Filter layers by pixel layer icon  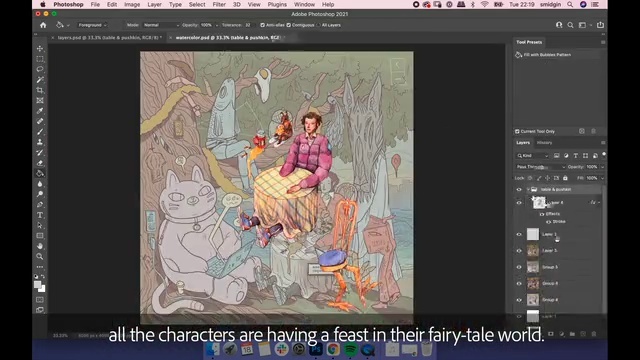tap(556, 156)
